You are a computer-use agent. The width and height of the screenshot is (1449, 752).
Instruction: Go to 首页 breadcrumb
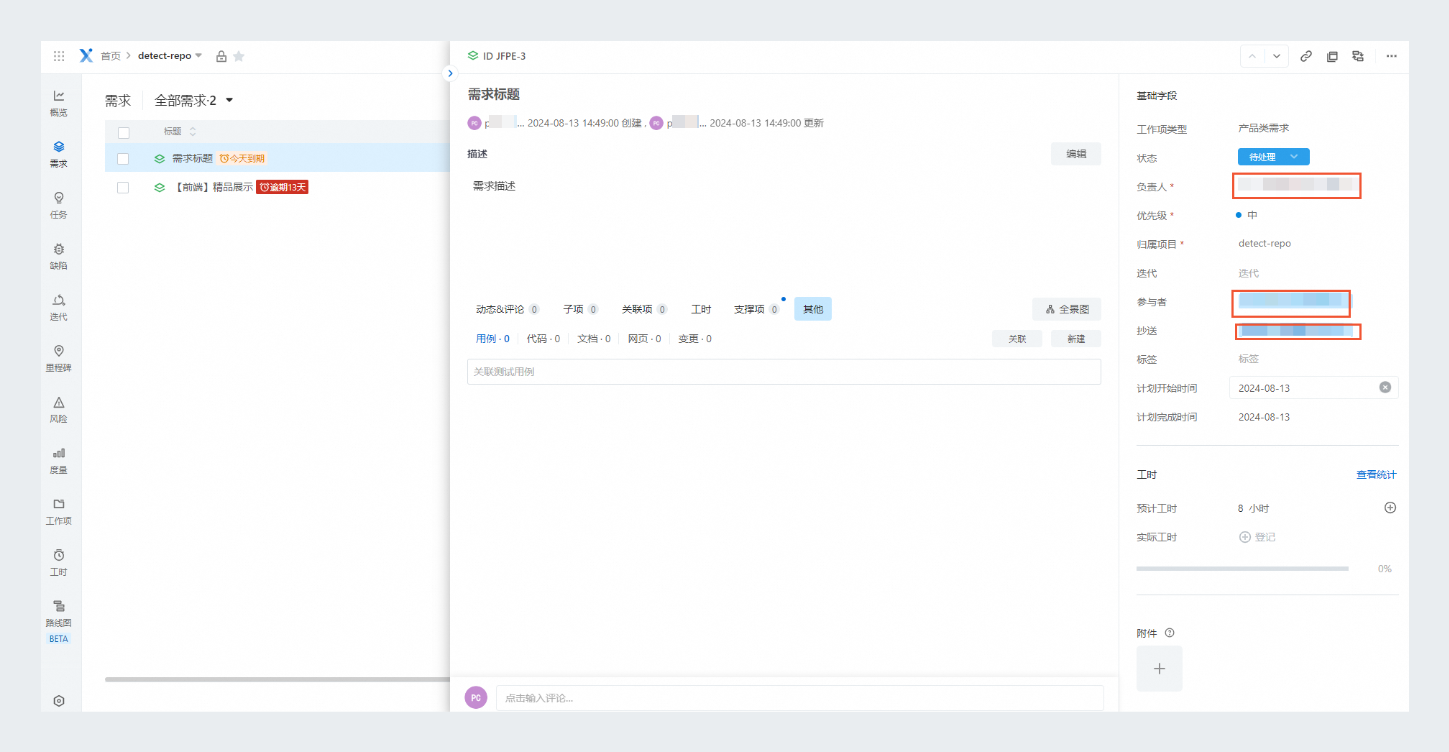pyautogui.click(x=111, y=56)
